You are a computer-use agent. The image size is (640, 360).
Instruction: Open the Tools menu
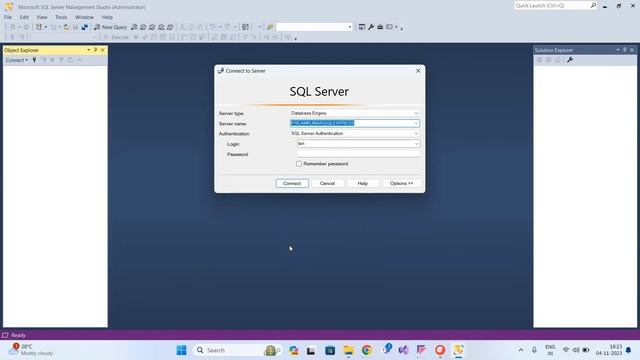pos(61,17)
